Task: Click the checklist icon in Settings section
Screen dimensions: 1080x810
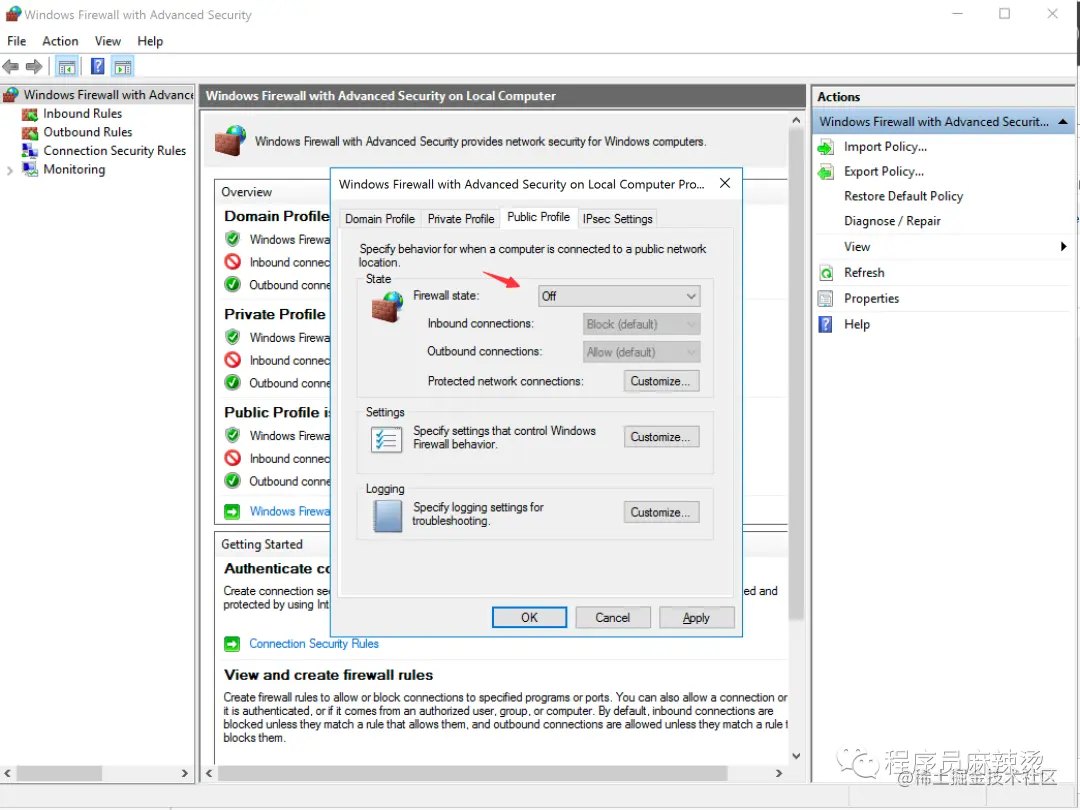Action: click(386, 439)
